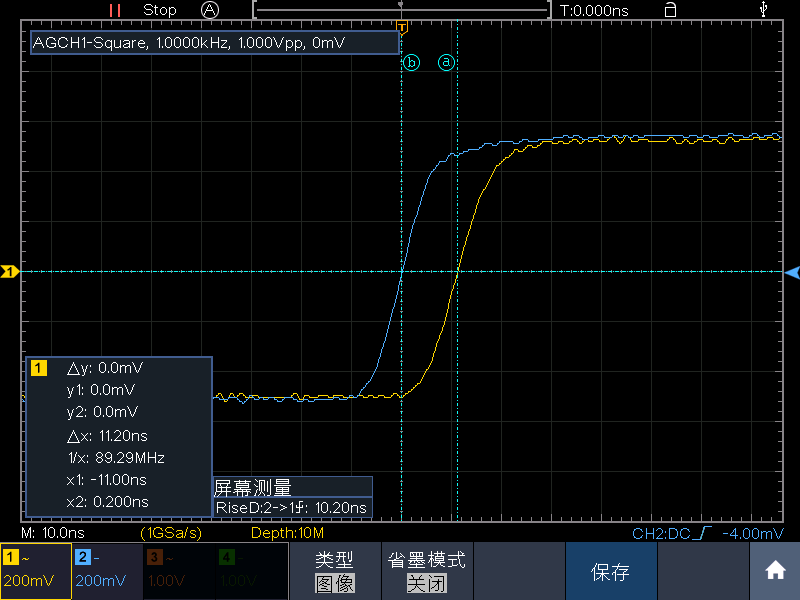
Task: Change the 省墨模式 关闭 setting
Action: pos(426,571)
